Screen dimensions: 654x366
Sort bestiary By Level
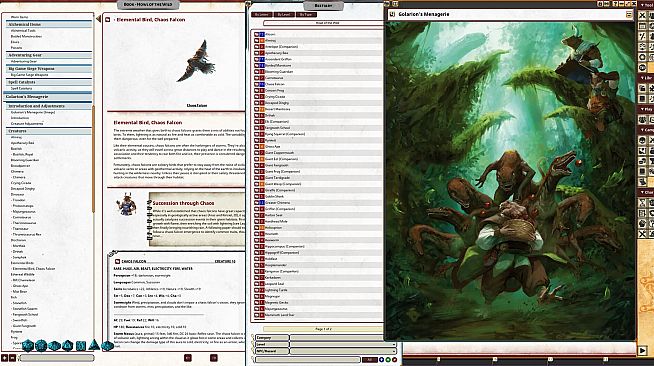[284, 15]
